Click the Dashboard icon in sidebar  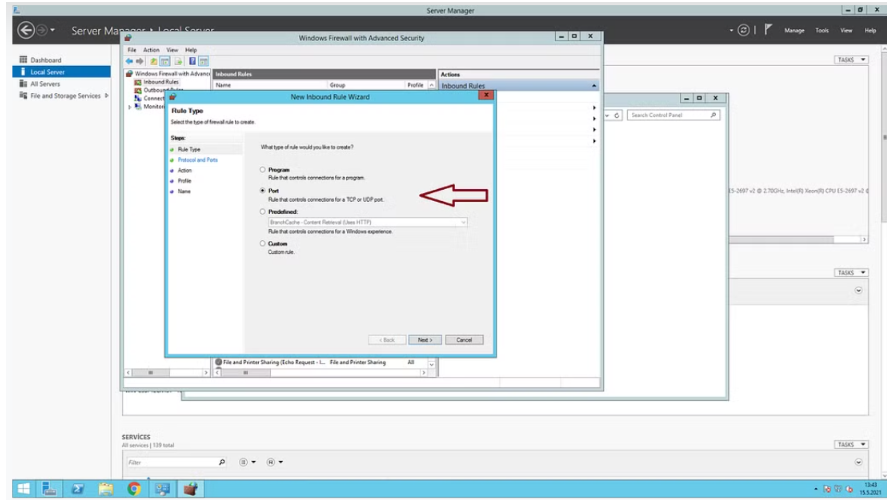(x=23, y=59)
